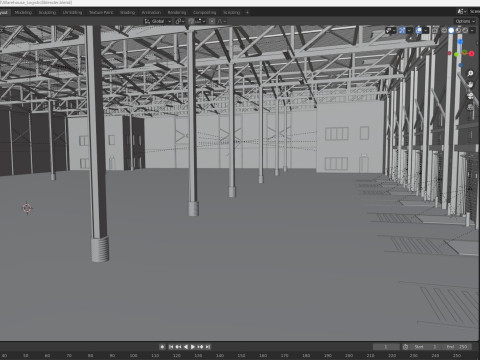Play the animation in reverse
Screen dimensions: 480x360
click(x=186, y=347)
